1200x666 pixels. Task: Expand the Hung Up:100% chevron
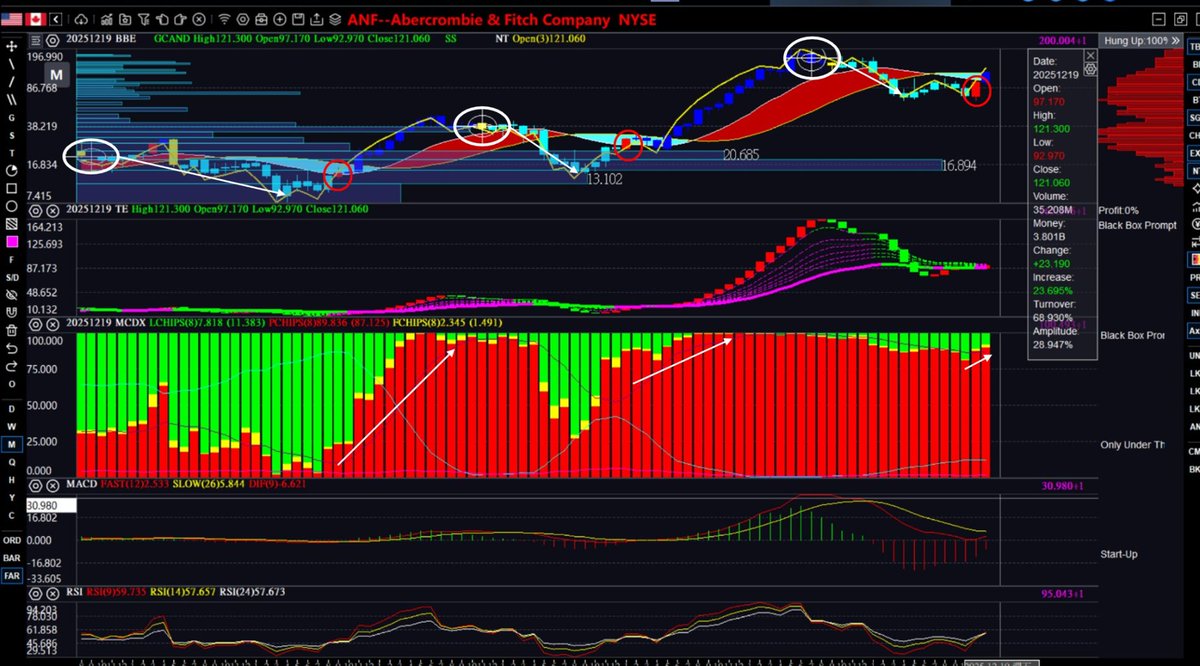pyautogui.click(x=1175, y=41)
